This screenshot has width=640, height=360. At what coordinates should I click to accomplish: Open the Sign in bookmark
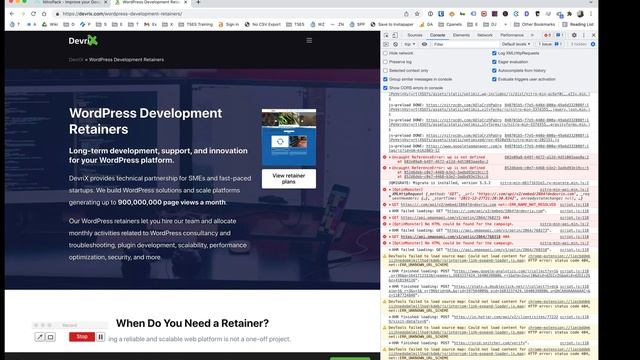click(x=229, y=24)
